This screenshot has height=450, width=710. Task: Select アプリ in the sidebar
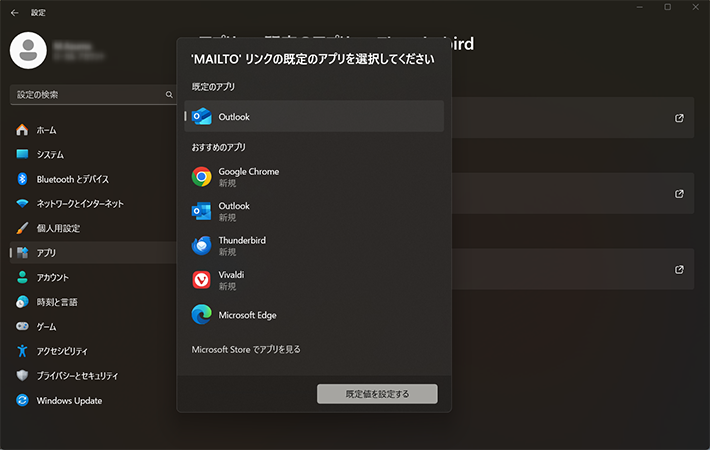93,253
